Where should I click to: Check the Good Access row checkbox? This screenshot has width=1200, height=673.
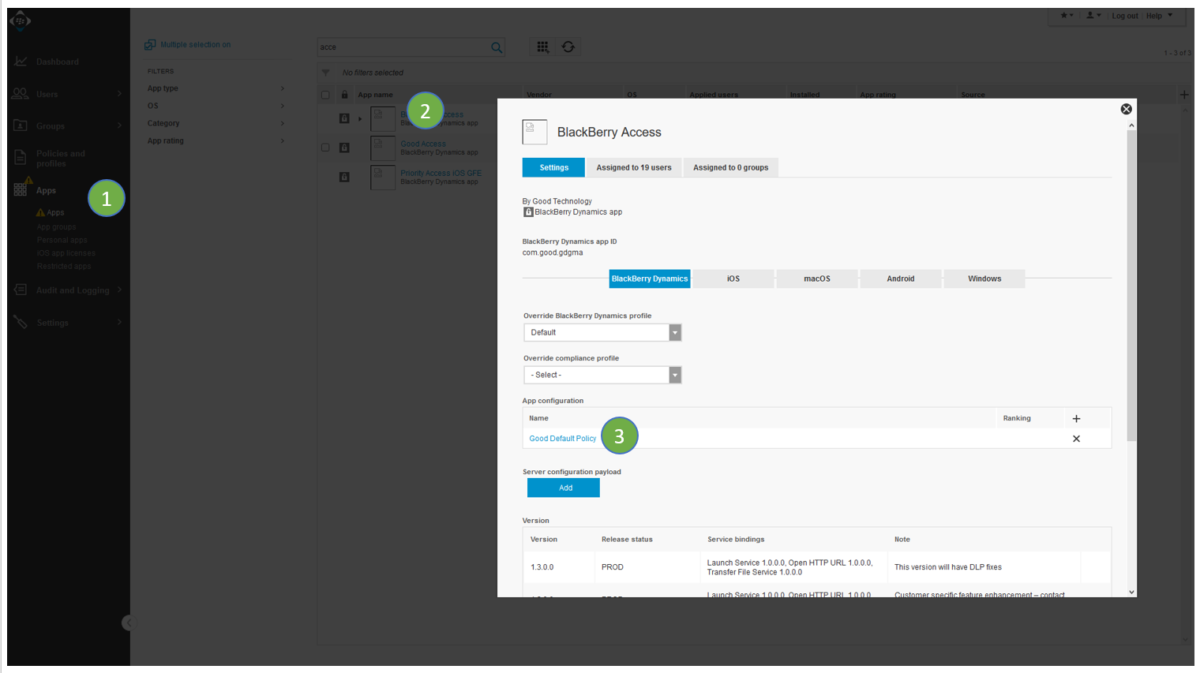(x=325, y=148)
